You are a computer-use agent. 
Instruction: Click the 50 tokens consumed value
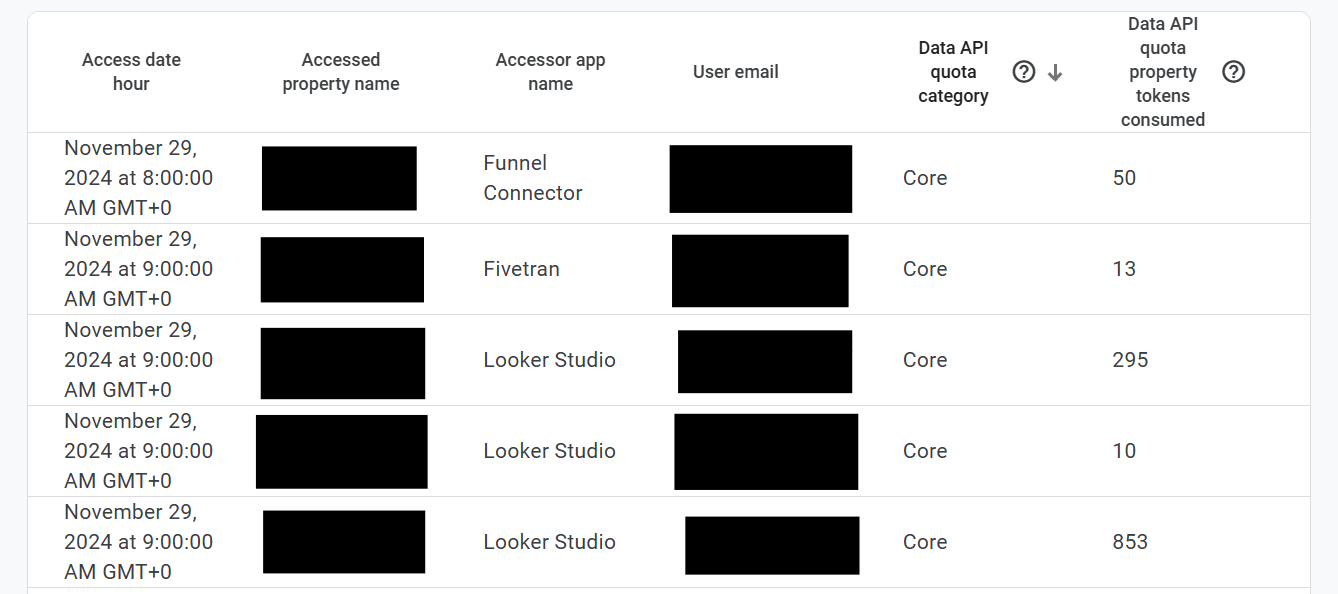(1124, 178)
